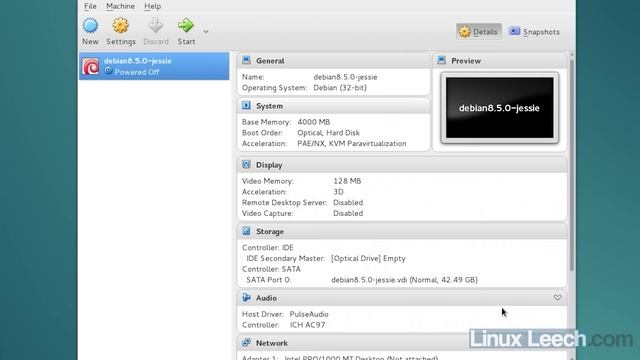Viewport: 640px width, 360px height.
Task: Click the debian8.5.0-jessie preview thumbnail
Action: click(500, 108)
